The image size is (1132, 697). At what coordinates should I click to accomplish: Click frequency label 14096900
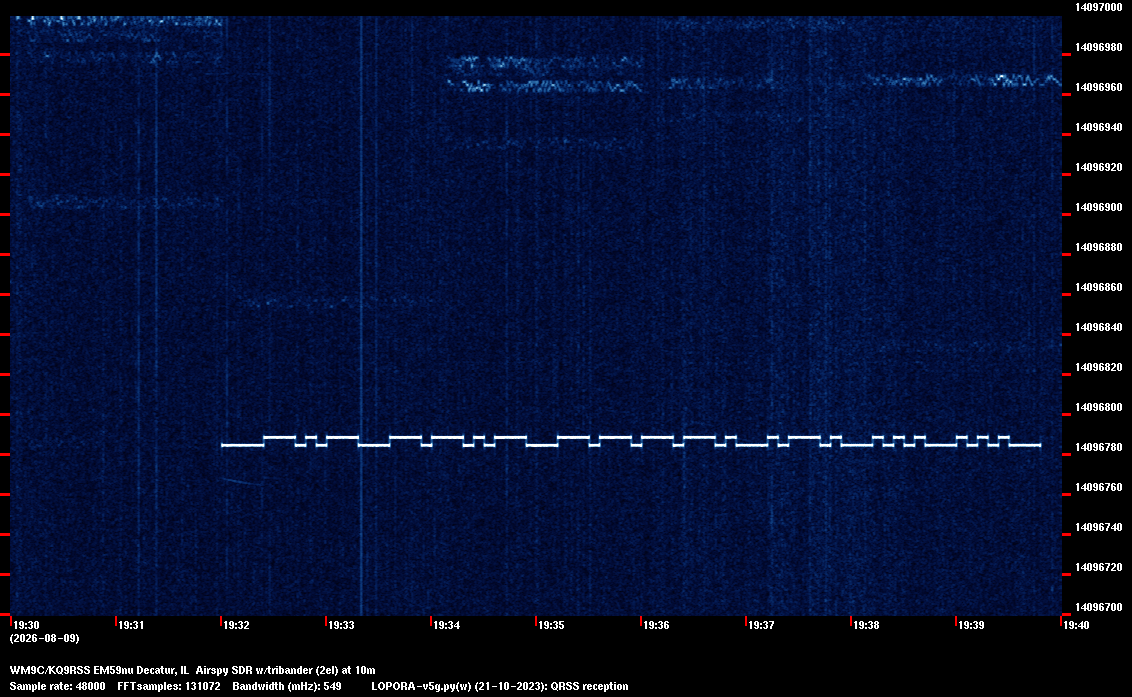point(1099,207)
